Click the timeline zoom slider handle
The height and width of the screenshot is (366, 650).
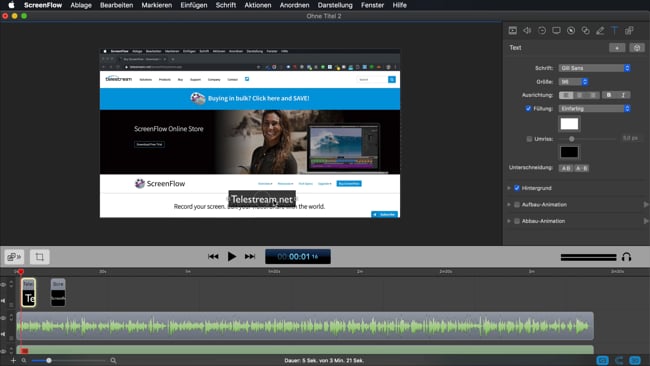pos(49,360)
